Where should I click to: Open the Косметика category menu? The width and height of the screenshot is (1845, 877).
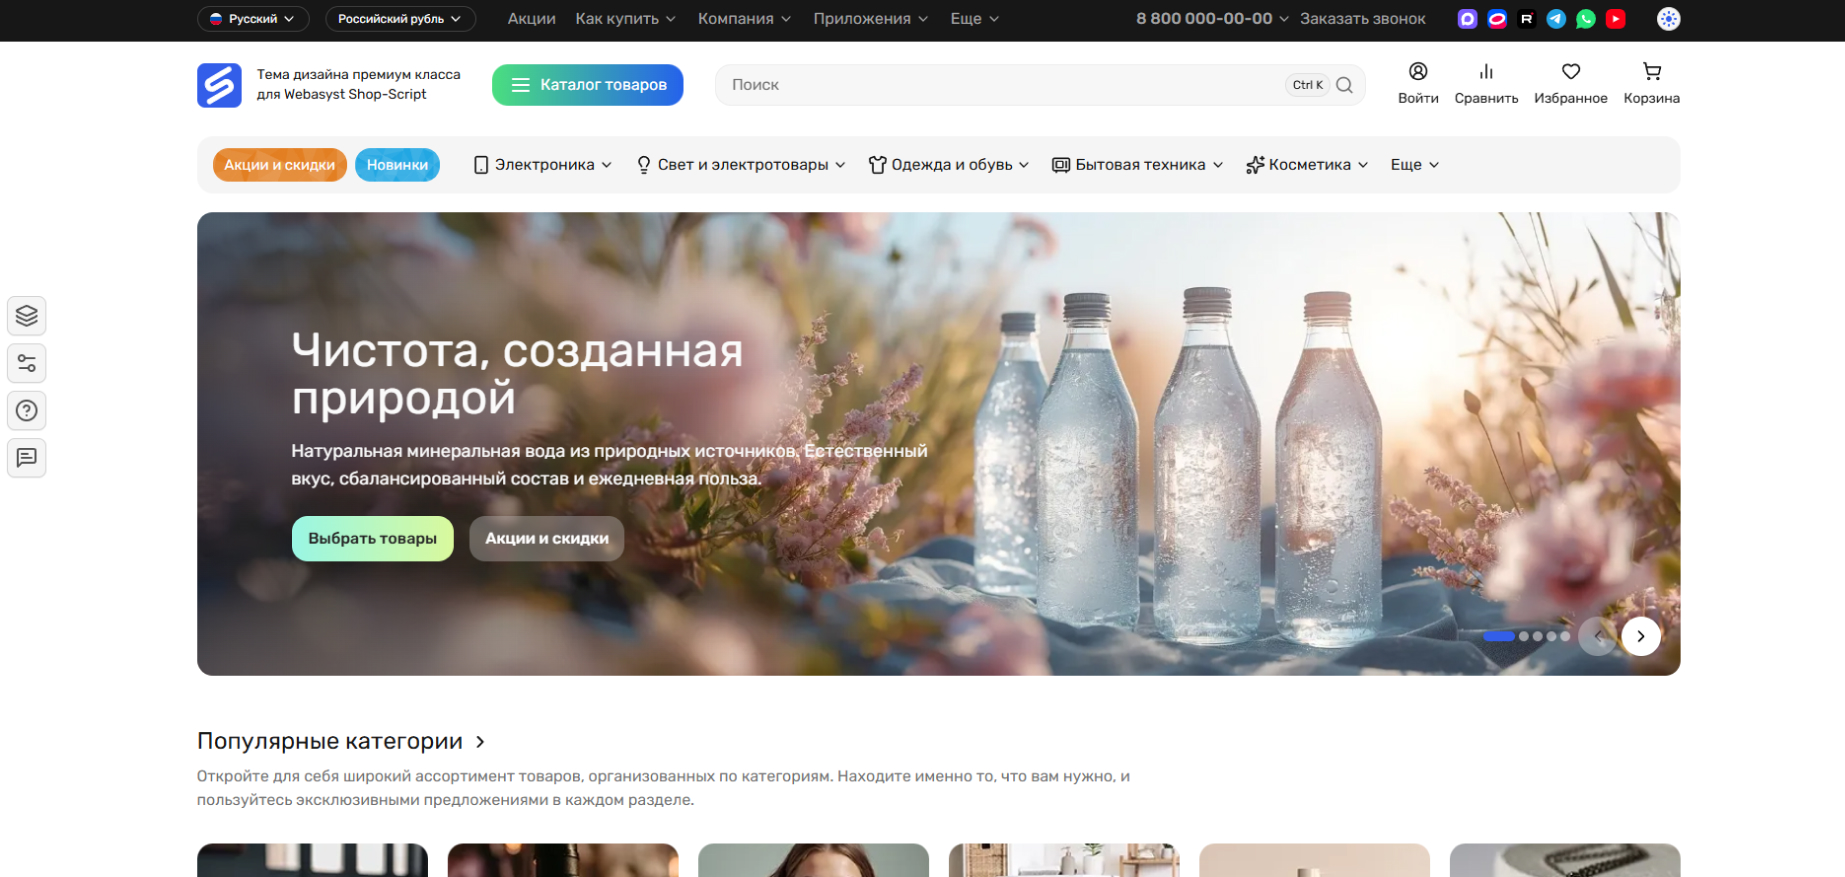(1307, 165)
